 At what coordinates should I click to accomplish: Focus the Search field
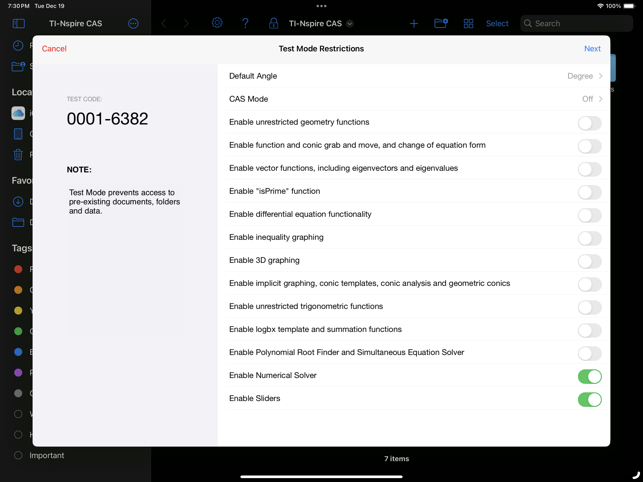pos(577,23)
